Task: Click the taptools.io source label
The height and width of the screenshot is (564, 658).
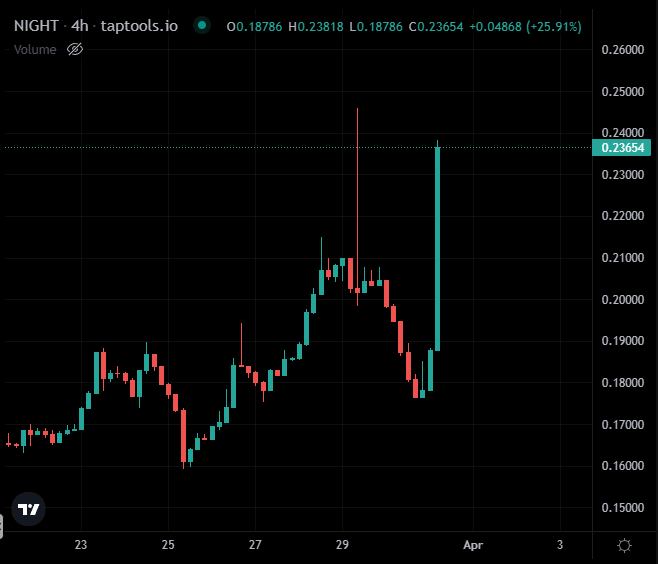Action: (139, 26)
